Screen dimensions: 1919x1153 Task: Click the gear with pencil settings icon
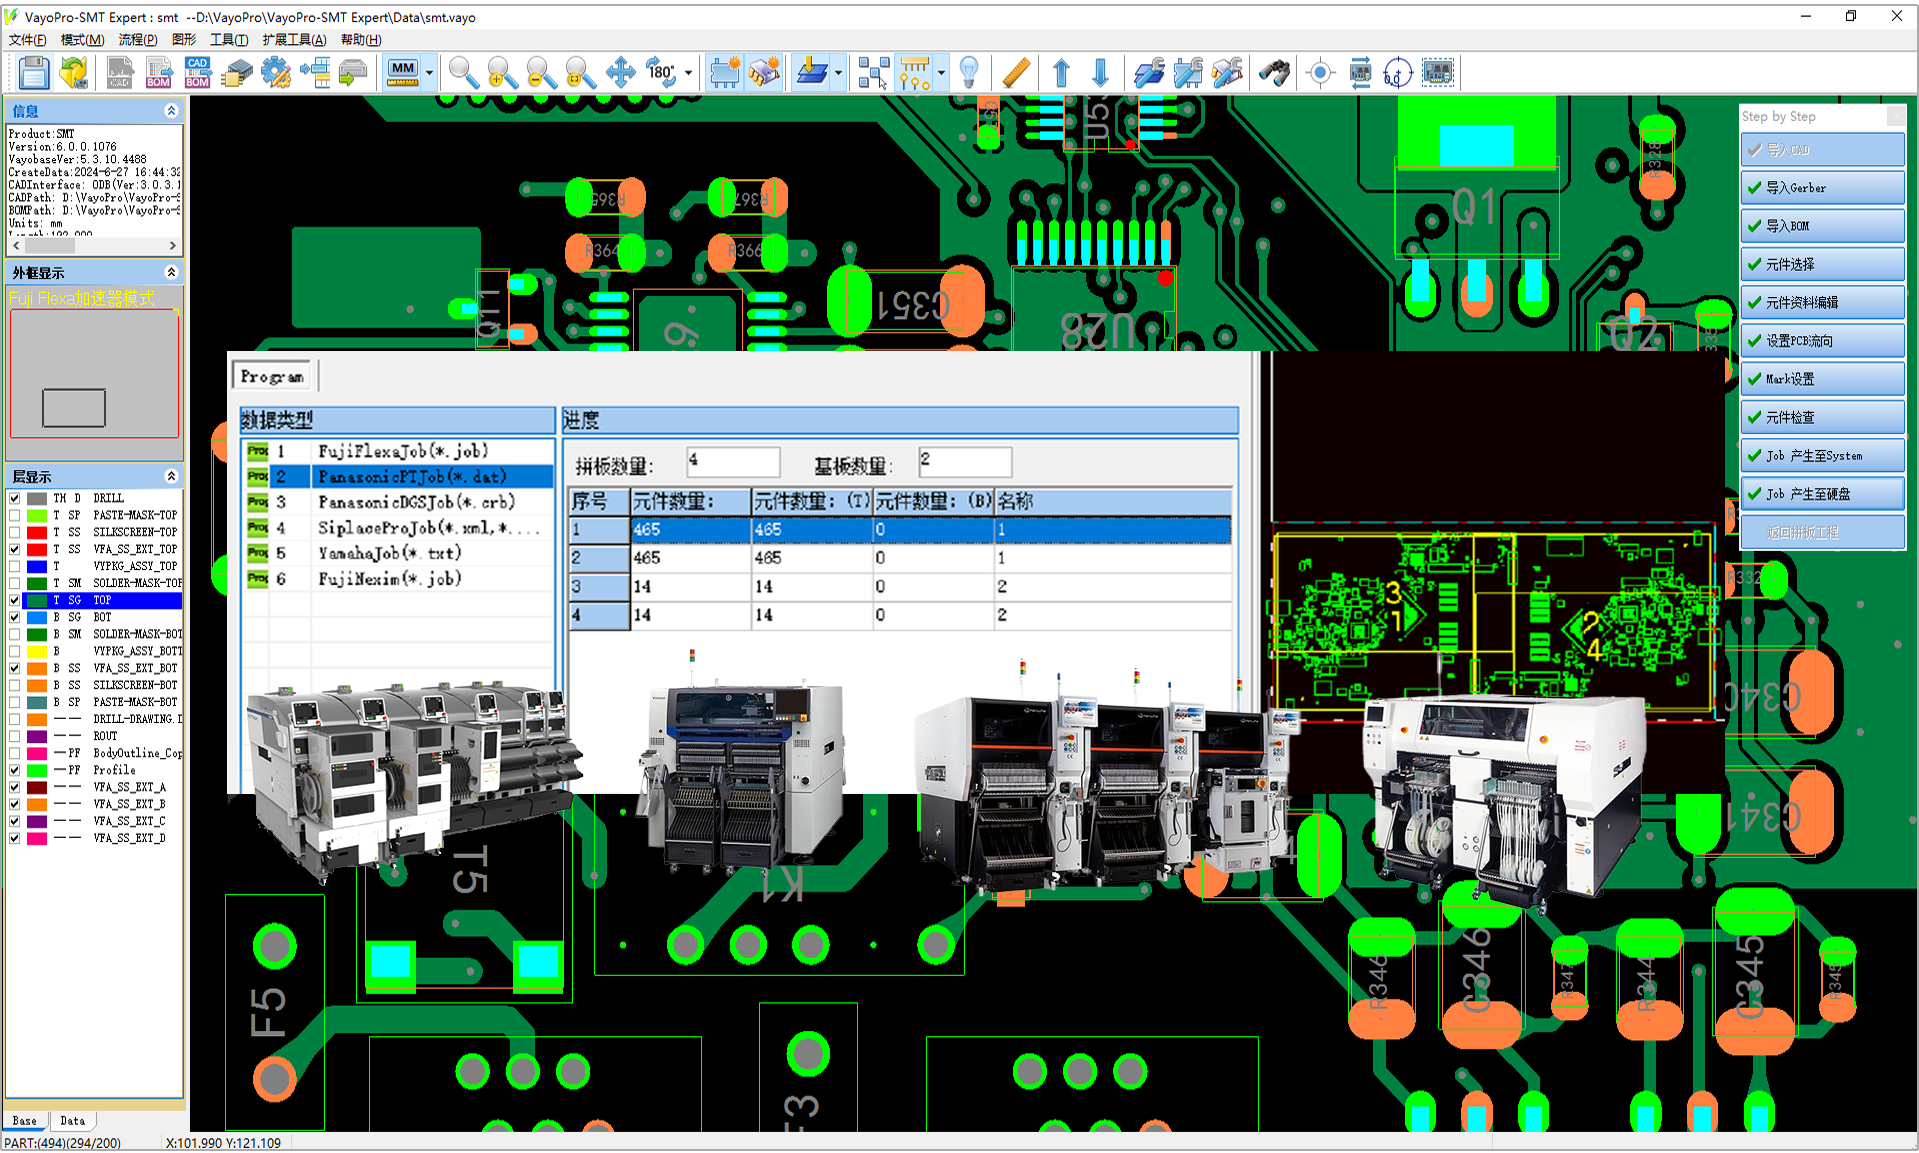point(276,73)
